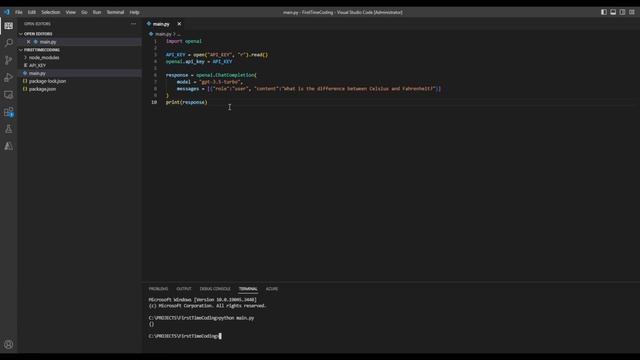Screen dimensions: 640x360
Task: Click the model "gpt-3.5-turbo" line
Action: point(210,82)
